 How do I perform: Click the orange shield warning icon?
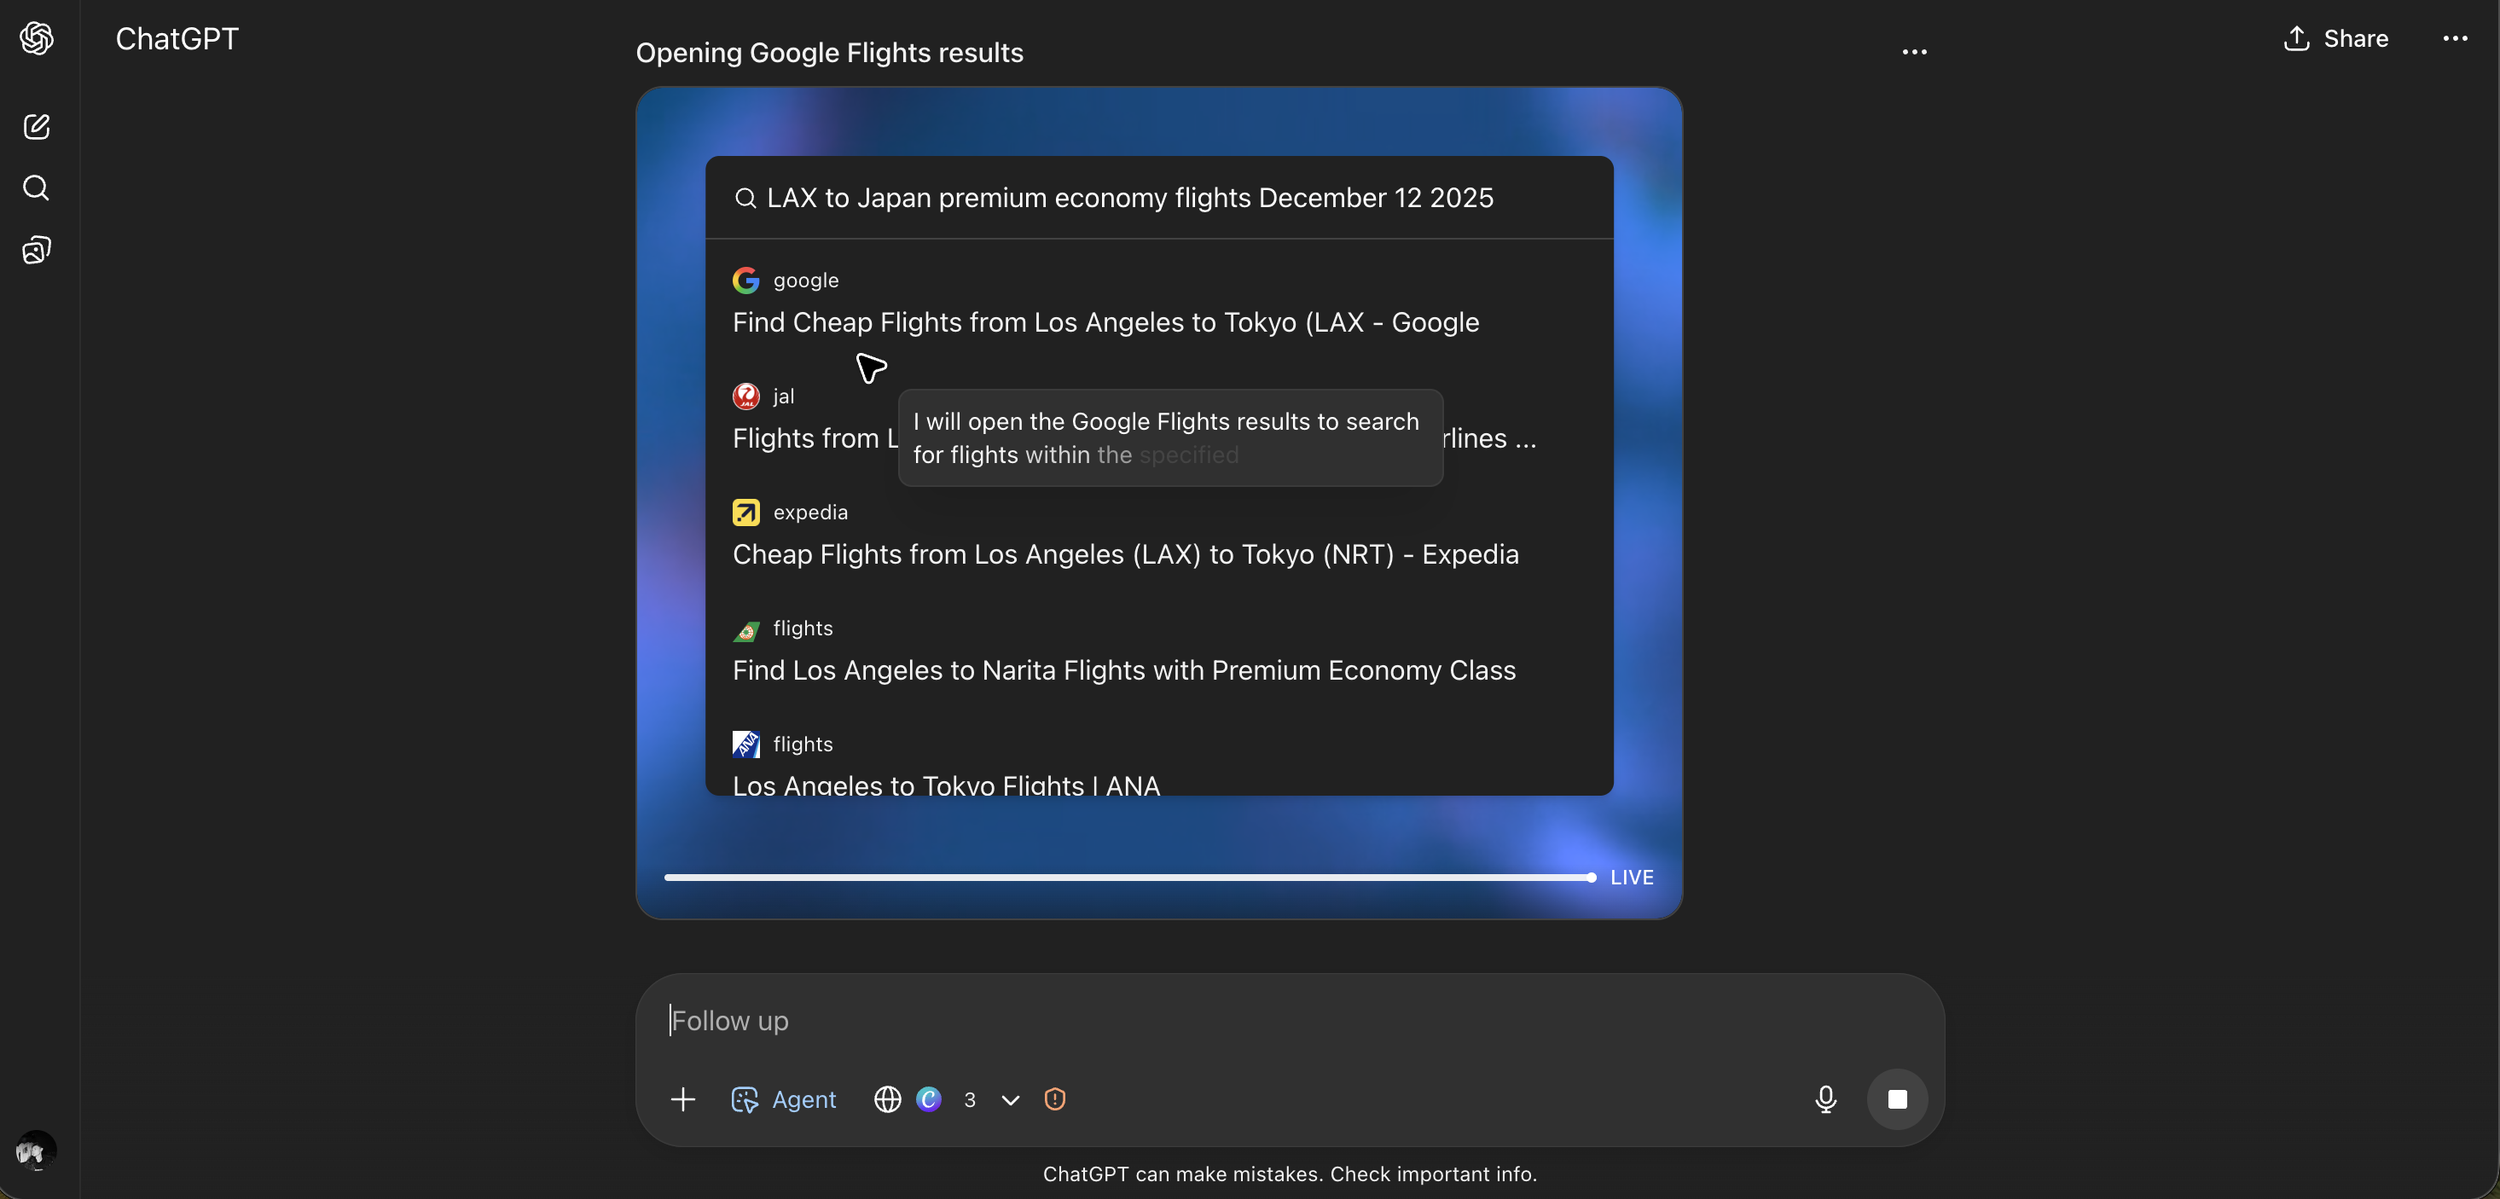pyautogui.click(x=1054, y=1100)
